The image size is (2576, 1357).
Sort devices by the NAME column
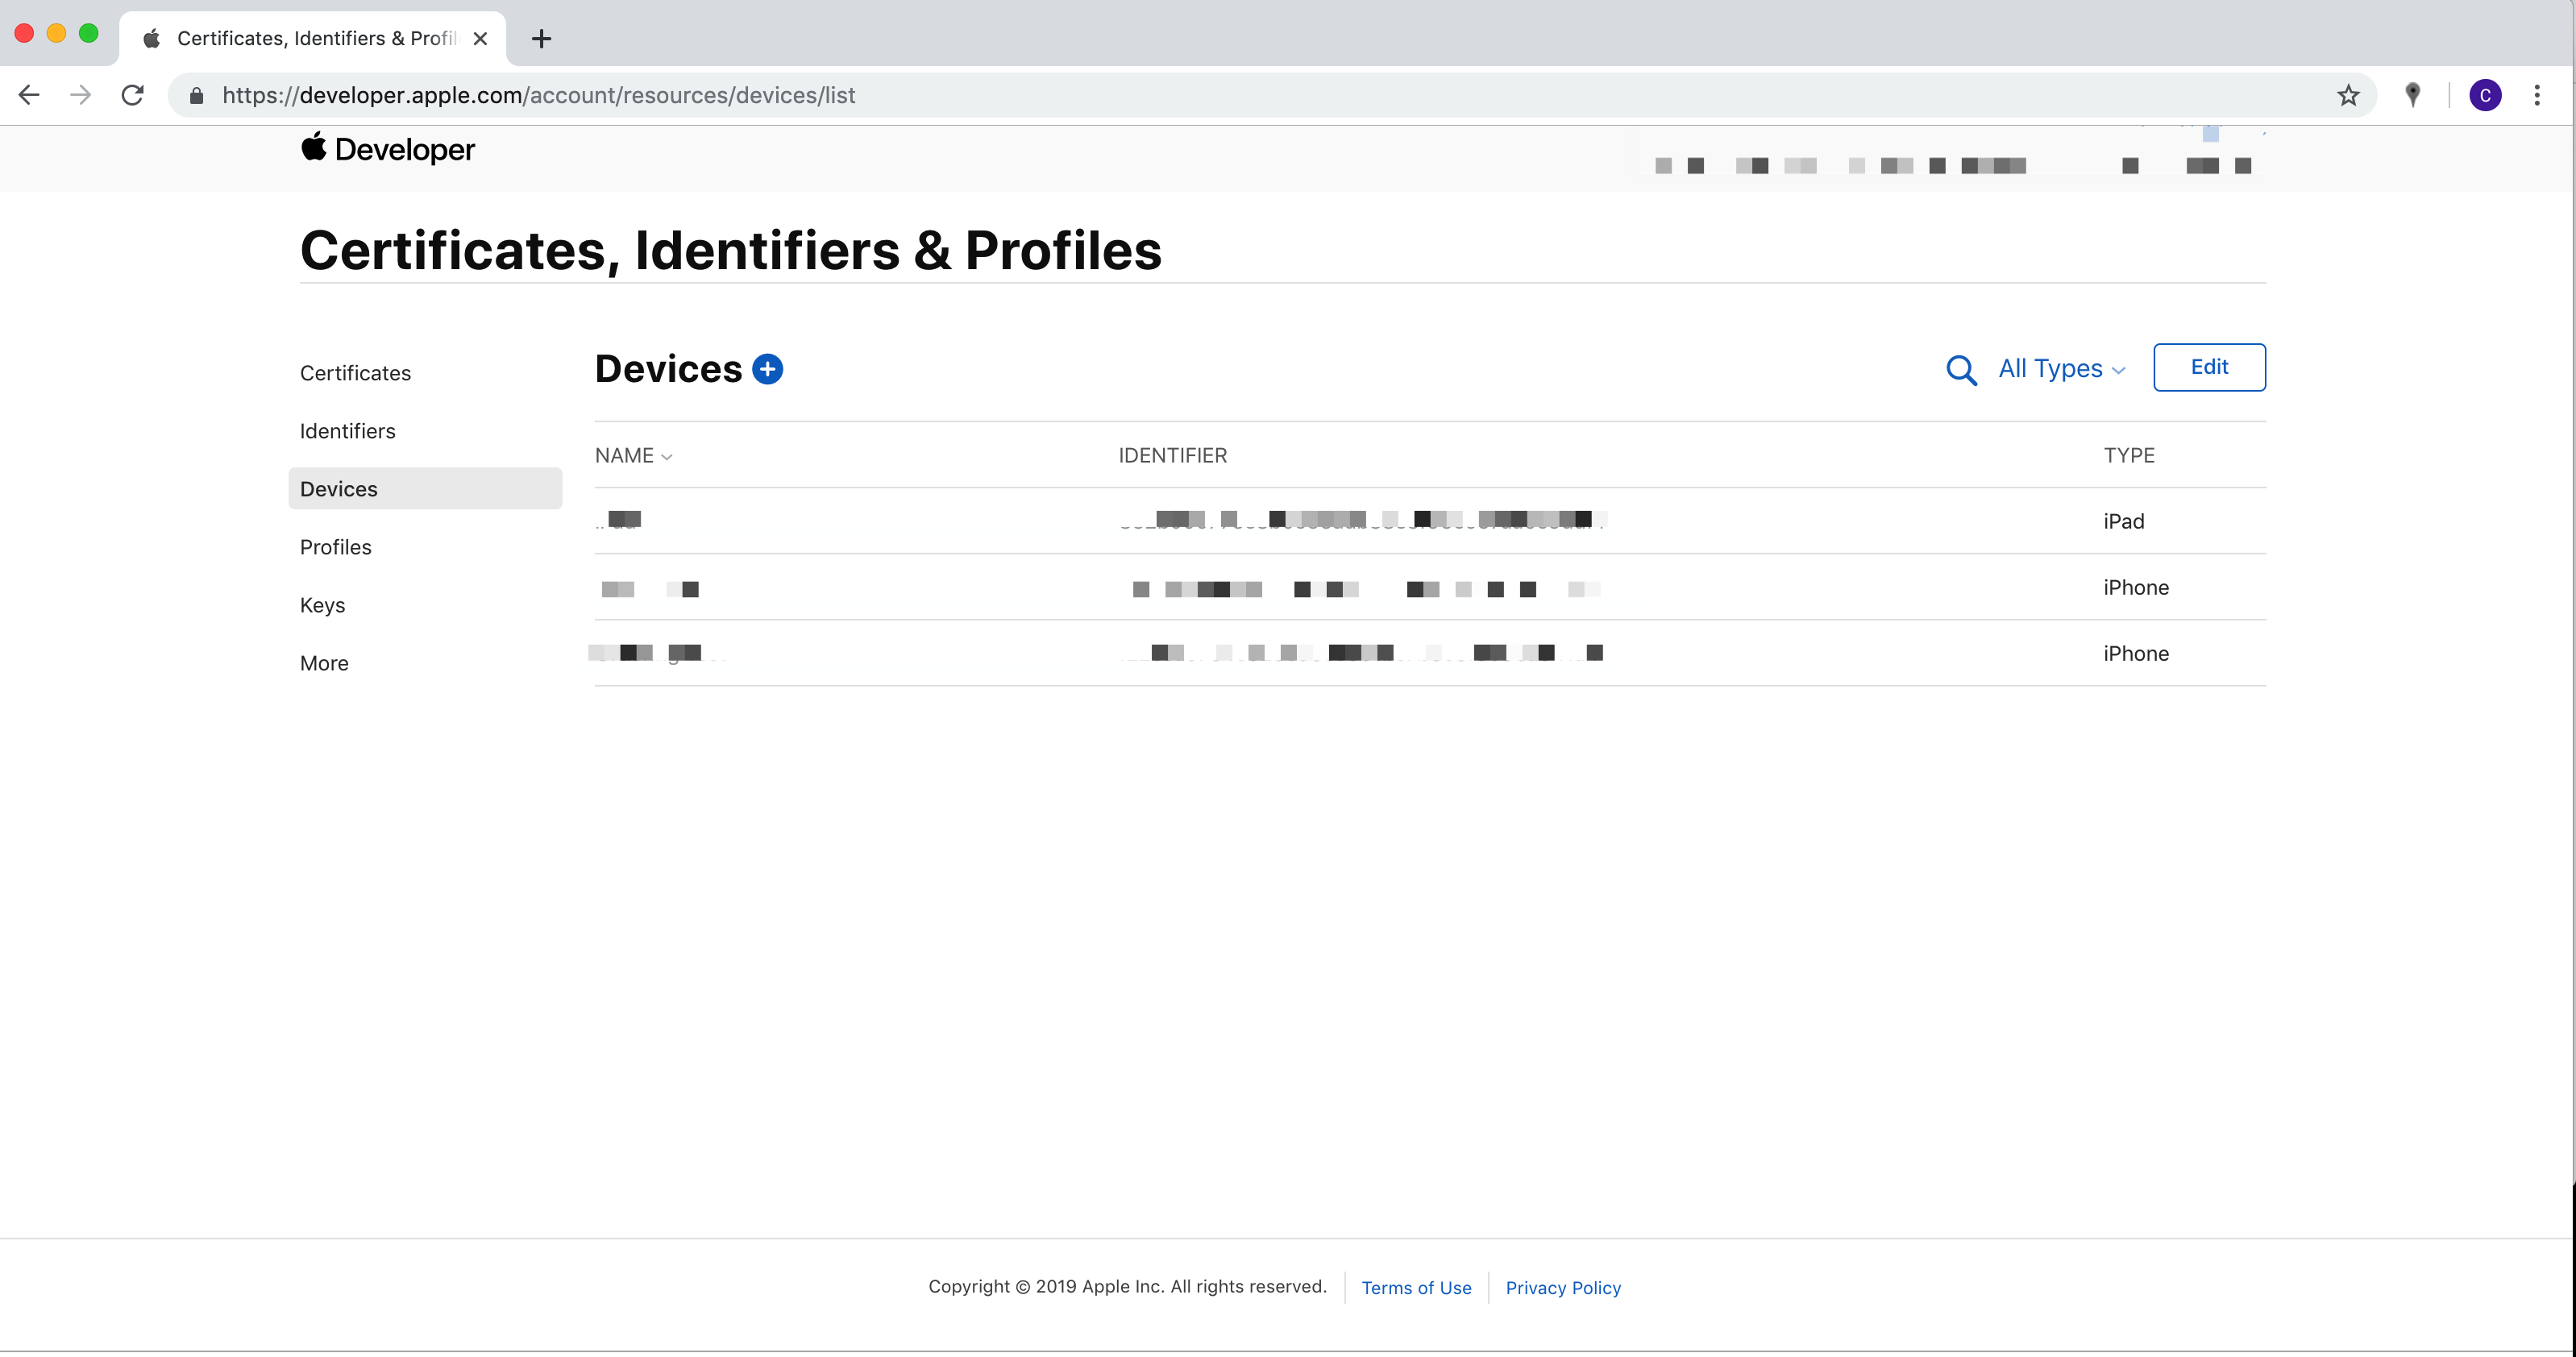[x=633, y=455]
